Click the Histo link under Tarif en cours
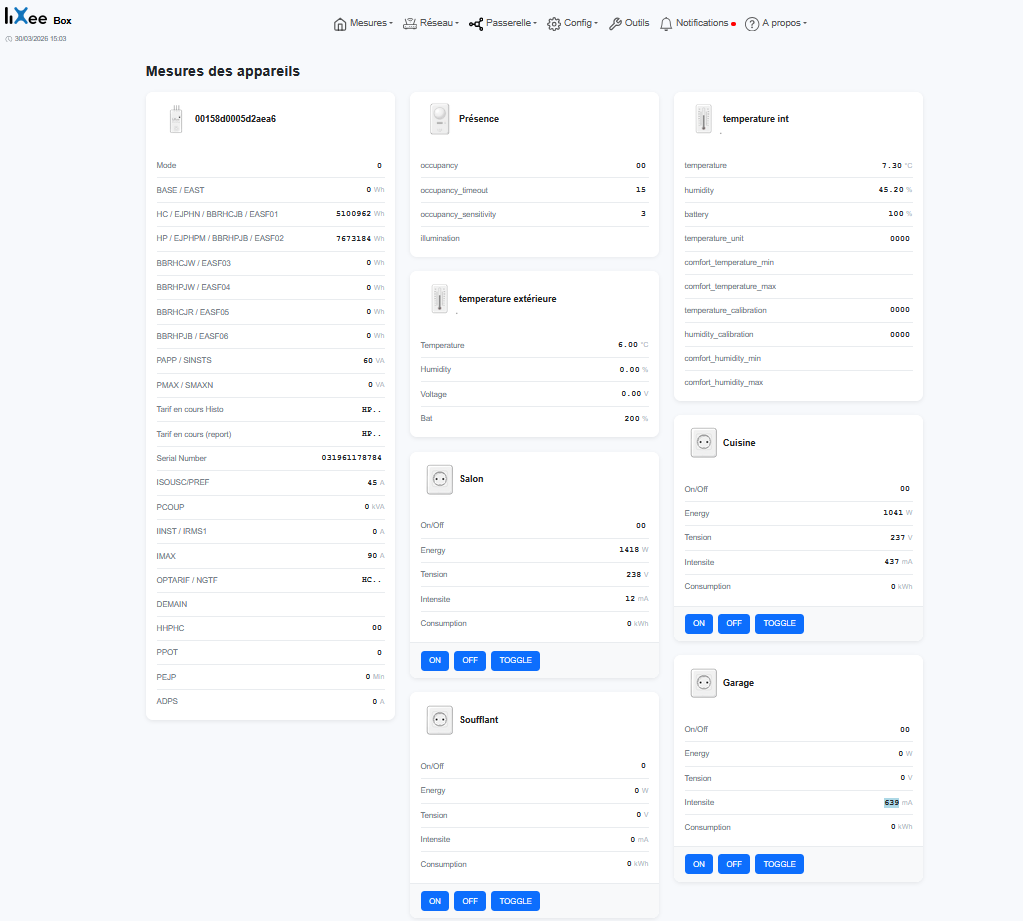The height and width of the screenshot is (921, 1023). coord(214,409)
